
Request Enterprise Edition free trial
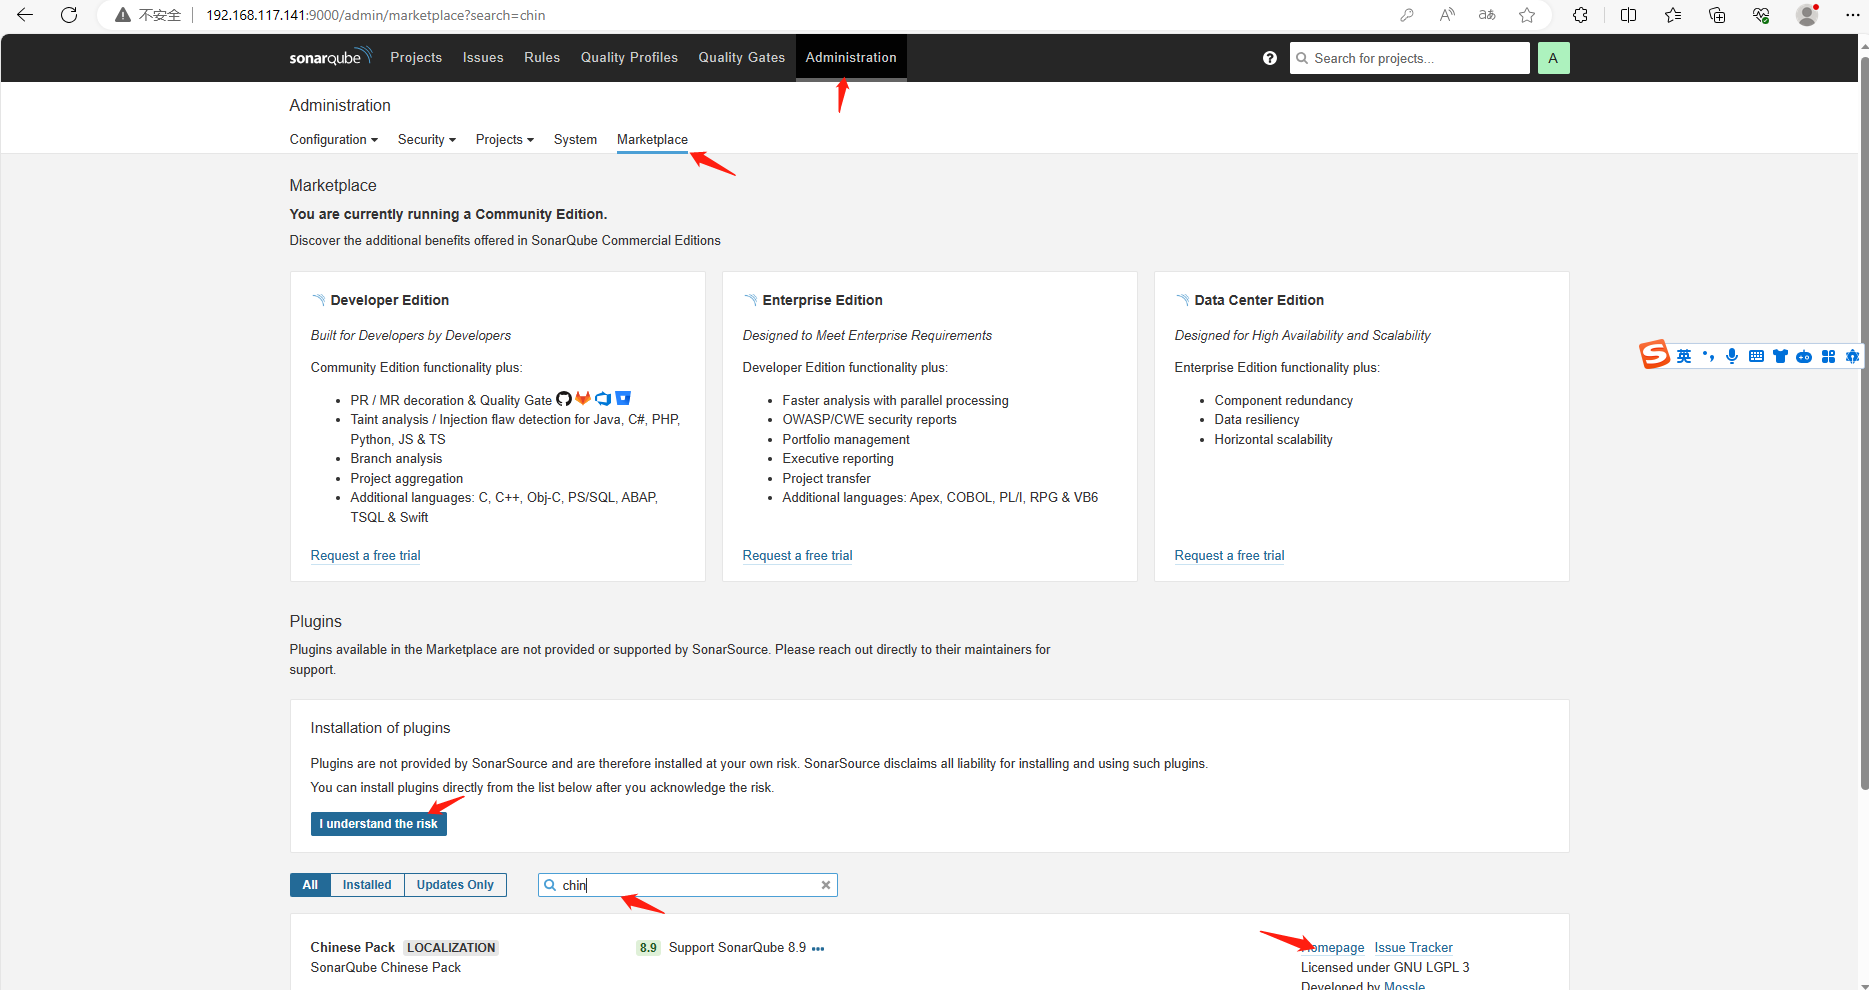[x=797, y=555]
